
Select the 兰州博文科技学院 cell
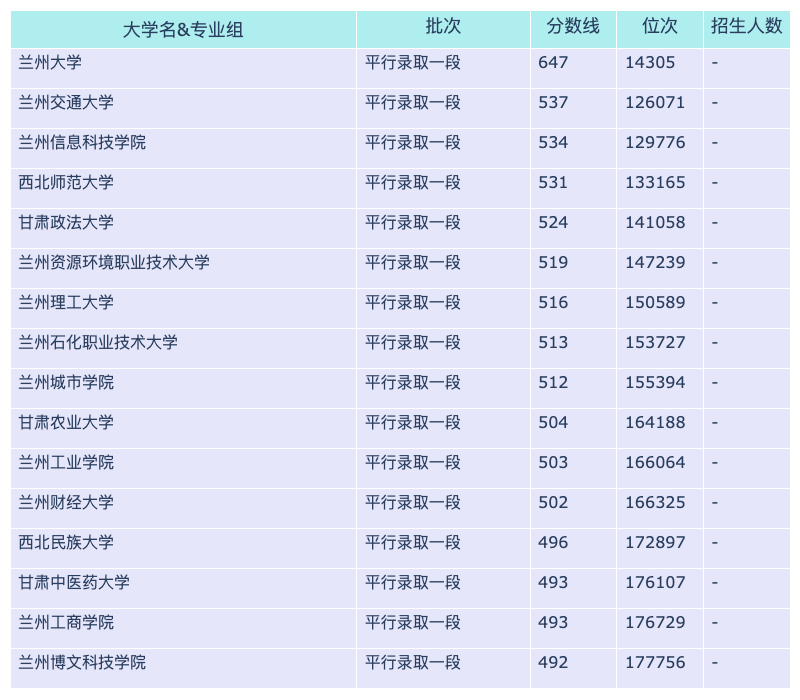pos(82,662)
